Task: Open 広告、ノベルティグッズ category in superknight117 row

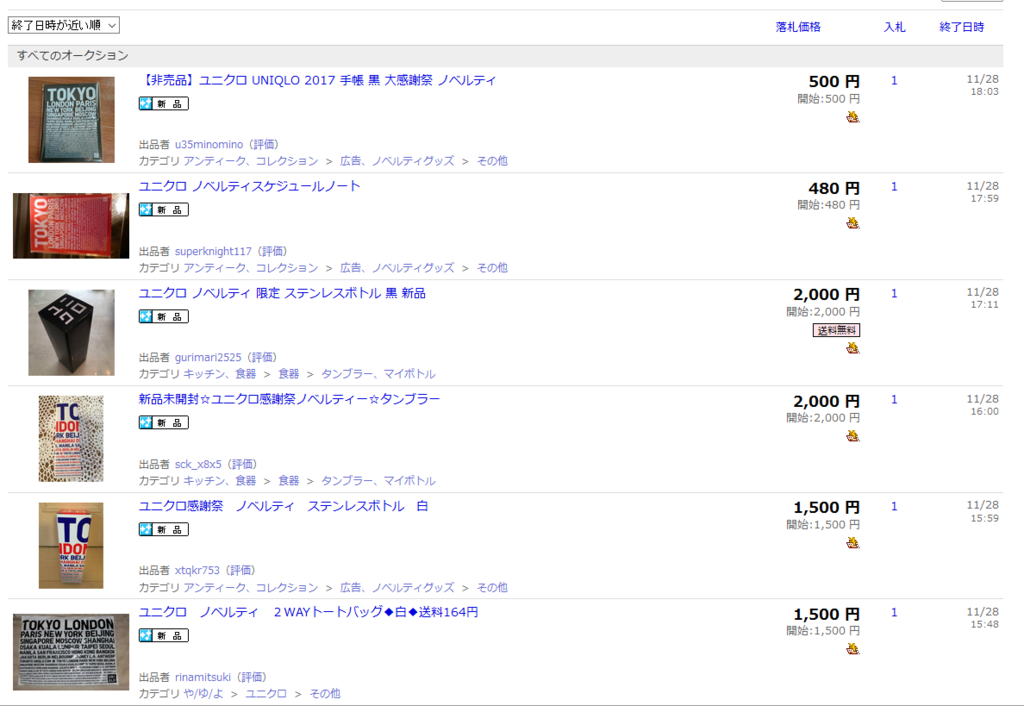Action: pyautogui.click(x=397, y=268)
